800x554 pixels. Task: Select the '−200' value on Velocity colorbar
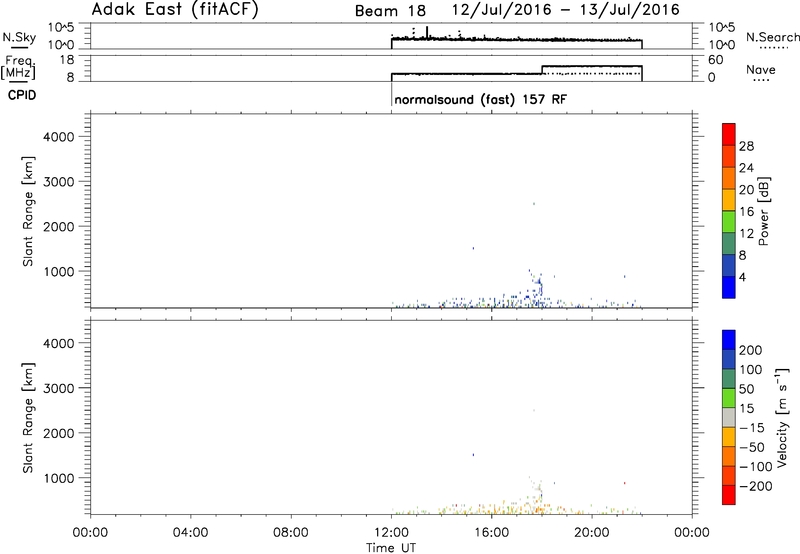(x=755, y=486)
